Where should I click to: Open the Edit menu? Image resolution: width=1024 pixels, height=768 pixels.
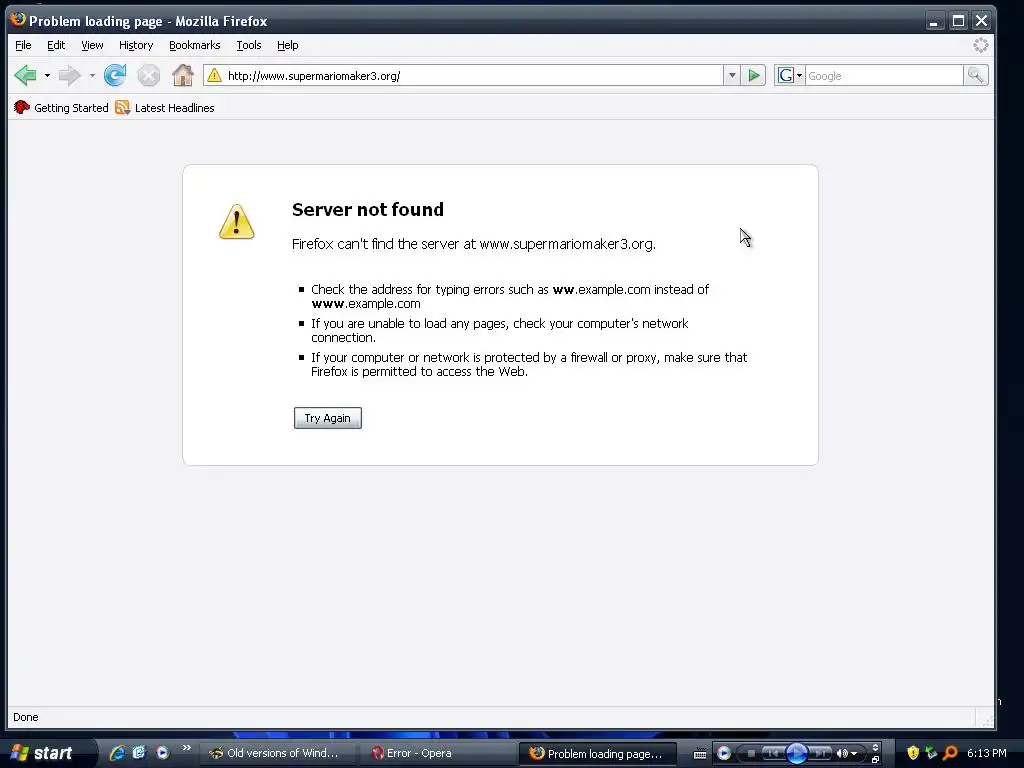[x=56, y=45]
